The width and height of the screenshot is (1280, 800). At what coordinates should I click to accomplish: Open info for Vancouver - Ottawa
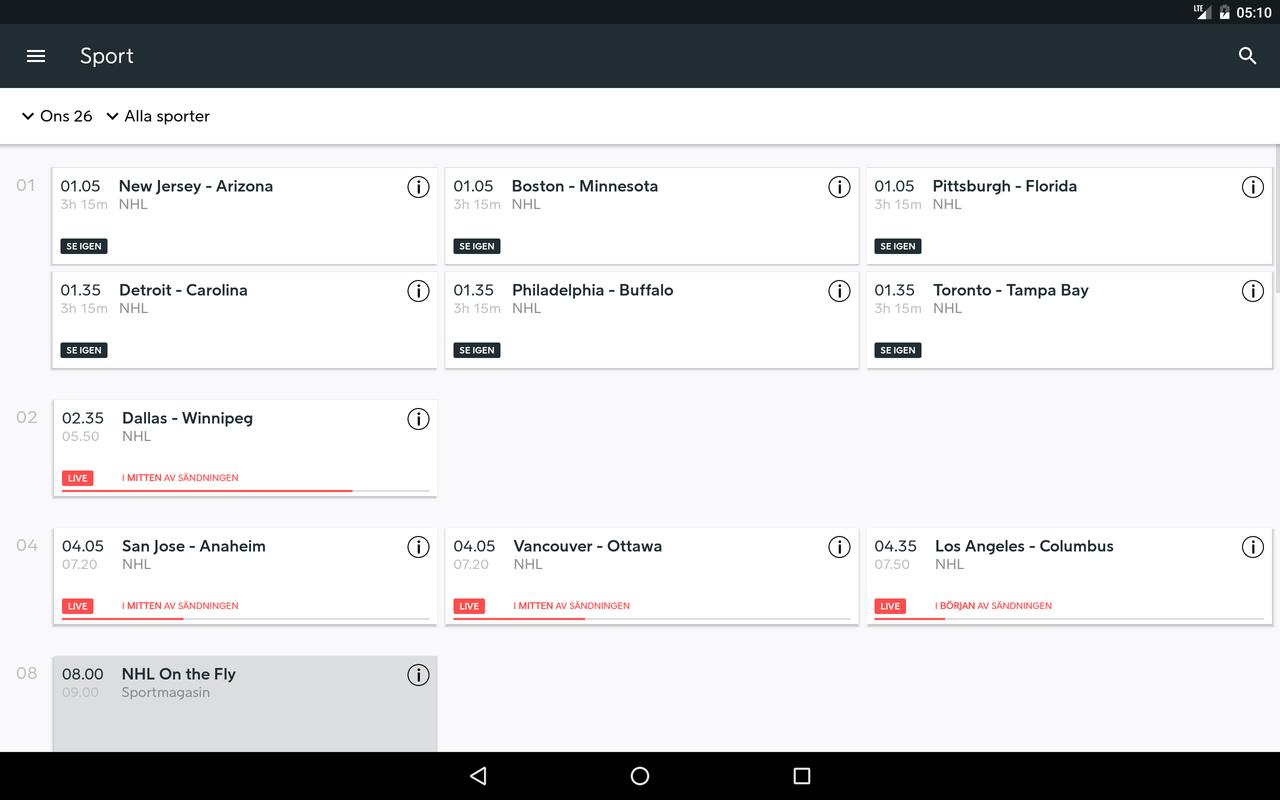pyautogui.click(x=839, y=547)
